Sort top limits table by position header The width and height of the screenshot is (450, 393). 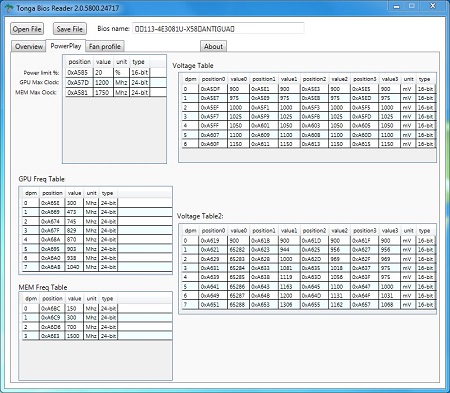click(x=79, y=62)
